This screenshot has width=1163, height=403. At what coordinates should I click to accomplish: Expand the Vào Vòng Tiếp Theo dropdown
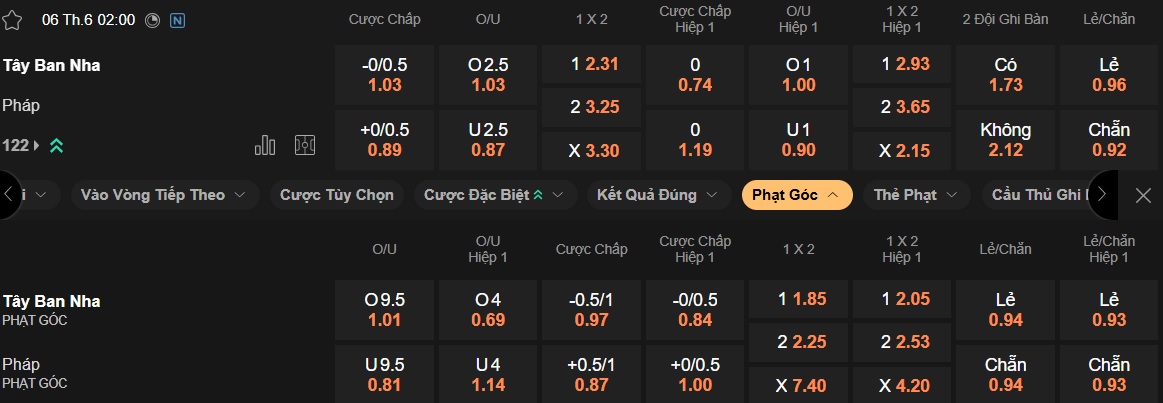point(163,195)
